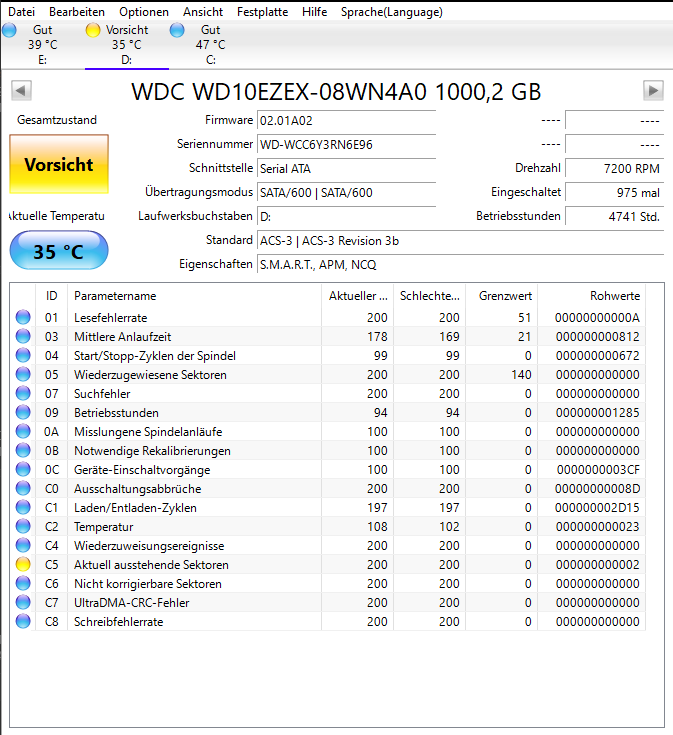Image resolution: width=673 pixels, height=735 pixels.
Task: Click the Eigenschaften S.M.A.R.T., APM, NCQ field
Action: point(460,265)
